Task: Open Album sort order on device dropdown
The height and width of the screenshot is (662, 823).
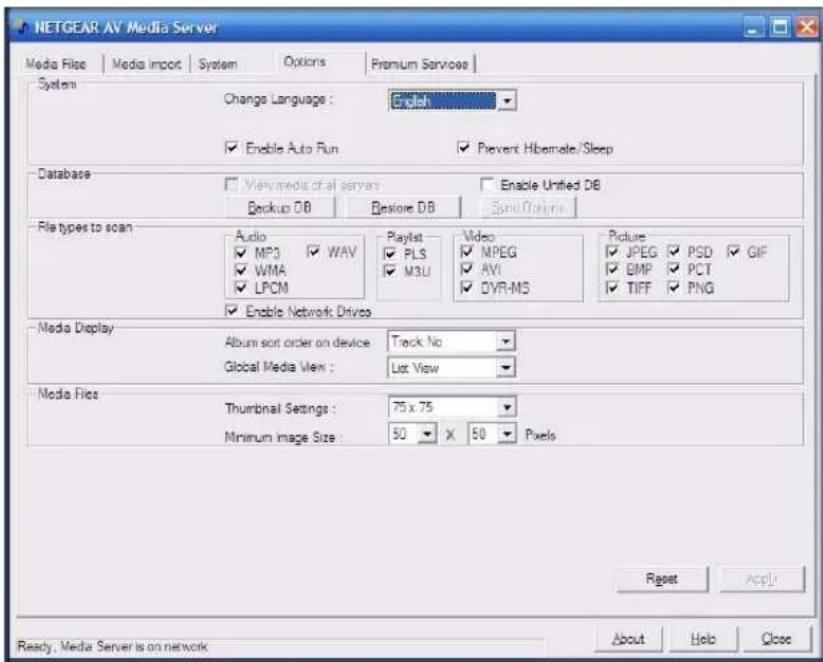Action: click(505, 342)
